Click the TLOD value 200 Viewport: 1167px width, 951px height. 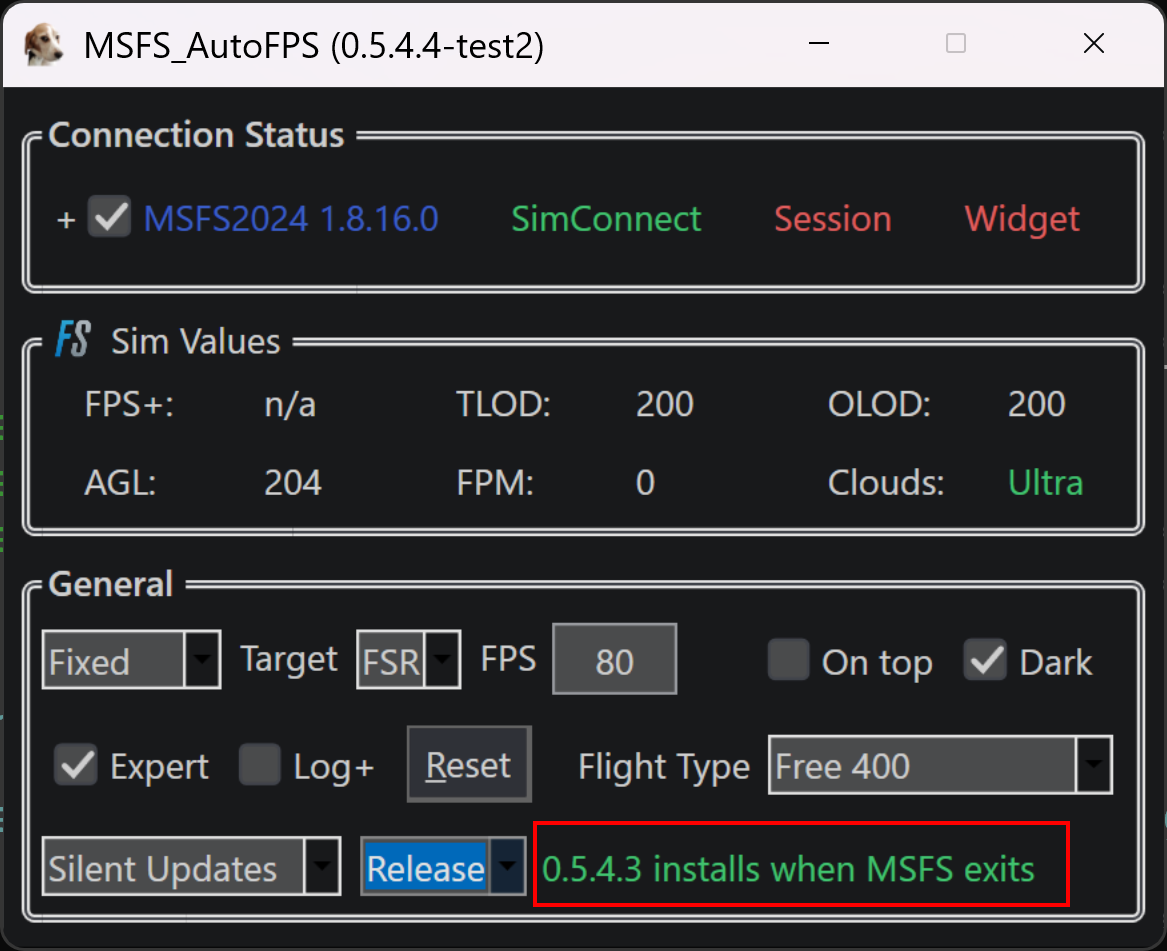(665, 404)
